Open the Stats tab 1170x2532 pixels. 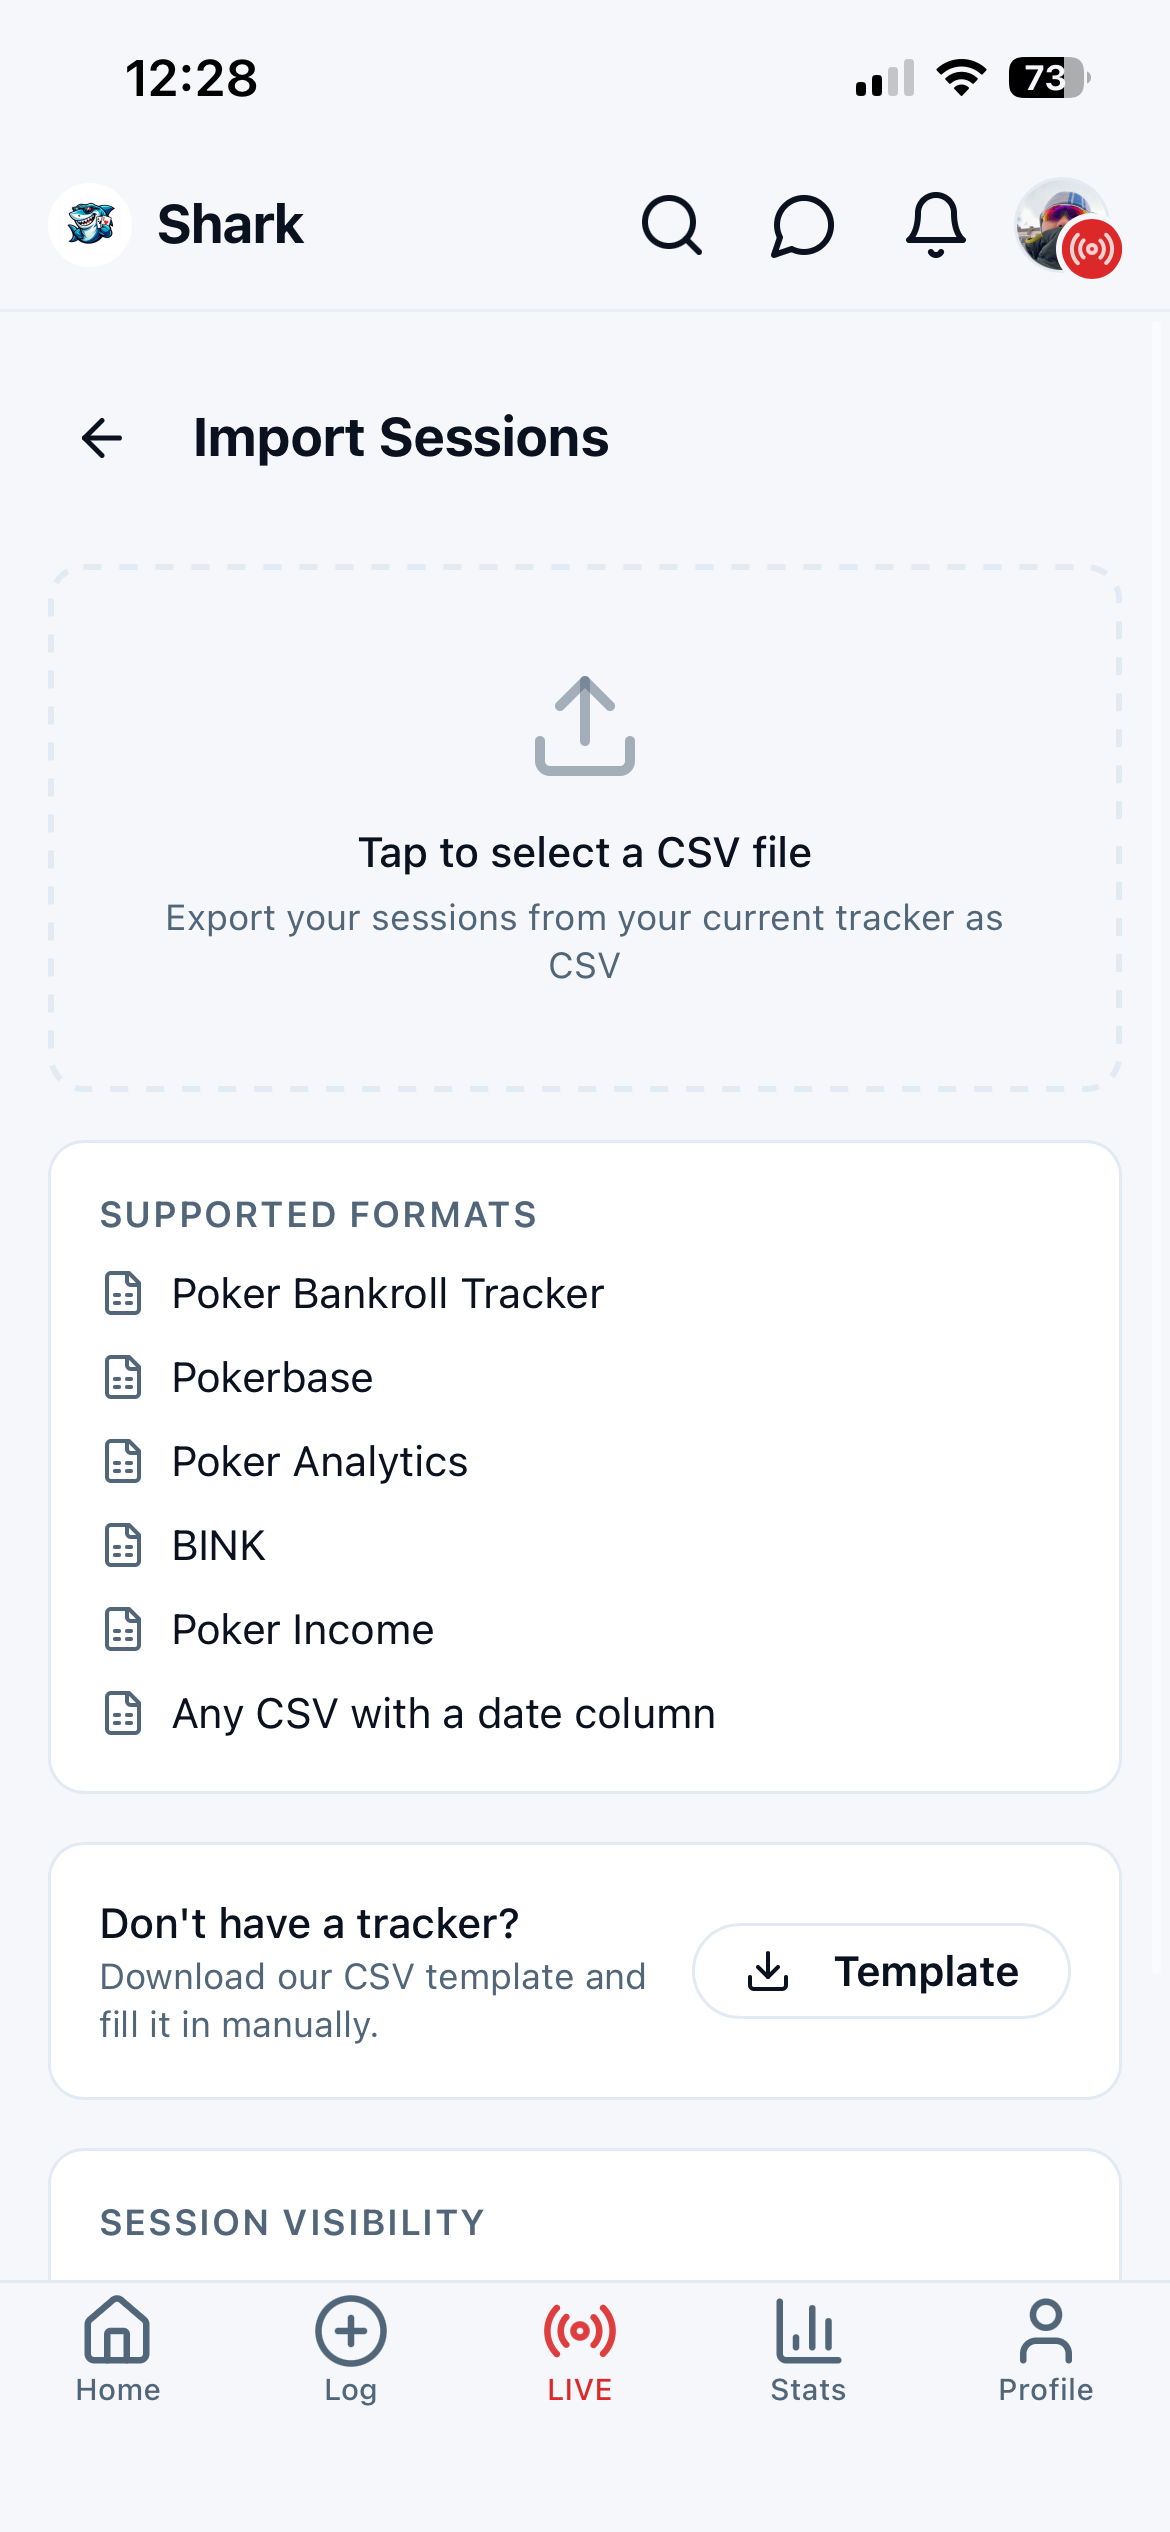tap(808, 2350)
